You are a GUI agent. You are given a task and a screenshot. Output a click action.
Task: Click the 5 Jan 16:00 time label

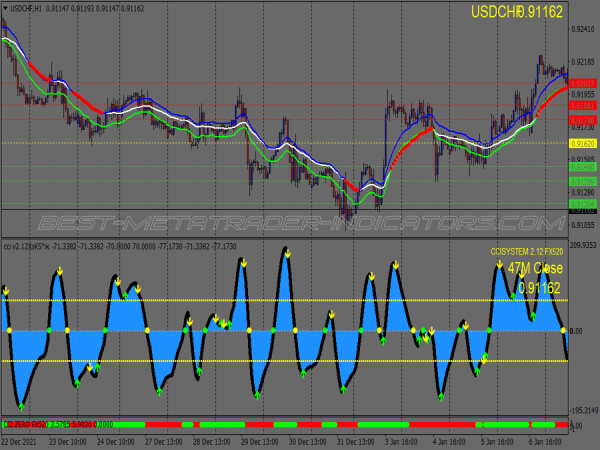tap(497, 442)
